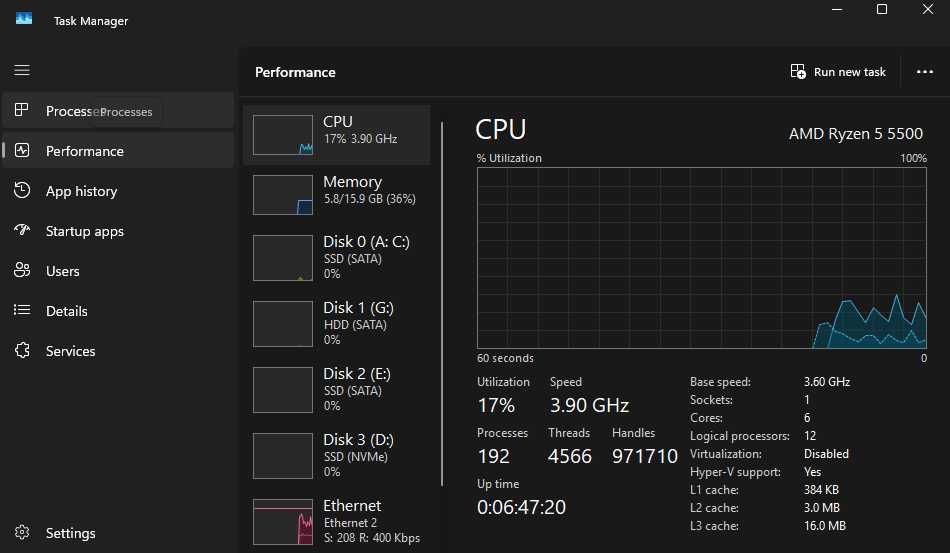Select Disk 3 (D:) graph thumbnail
This screenshot has width=950, height=553.
[x=283, y=456]
